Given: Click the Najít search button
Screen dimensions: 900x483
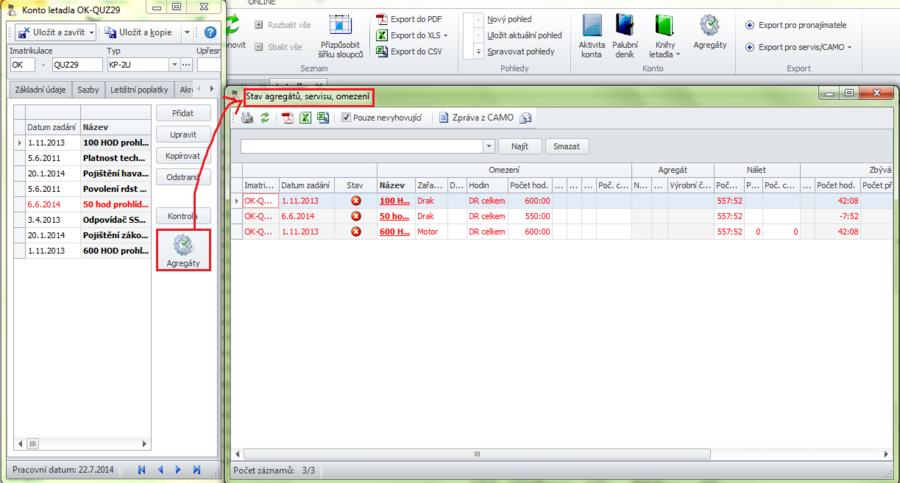Looking at the screenshot, I should pos(519,146).
